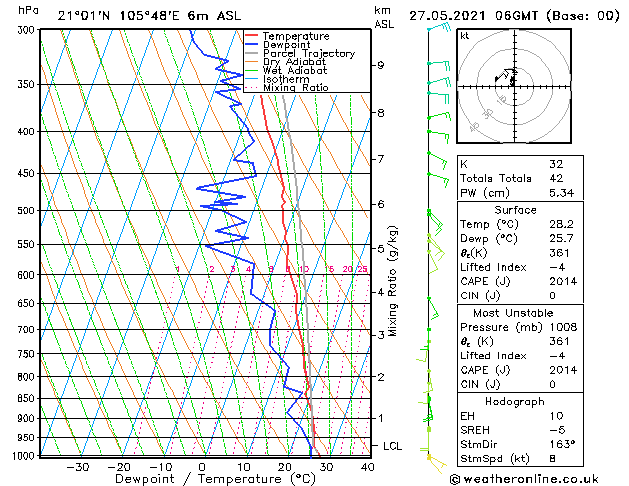Click the station coordinates 21°01'N 105°48'E

coord(119,16)
